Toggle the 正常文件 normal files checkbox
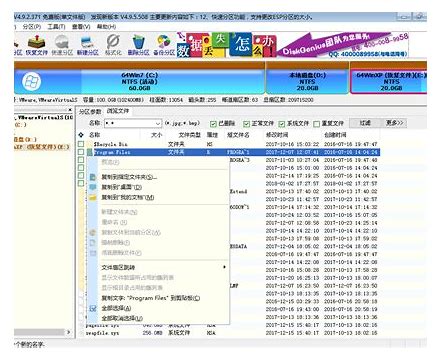The width and height of the screenshot is (442, 360). [x=246, y=124]
